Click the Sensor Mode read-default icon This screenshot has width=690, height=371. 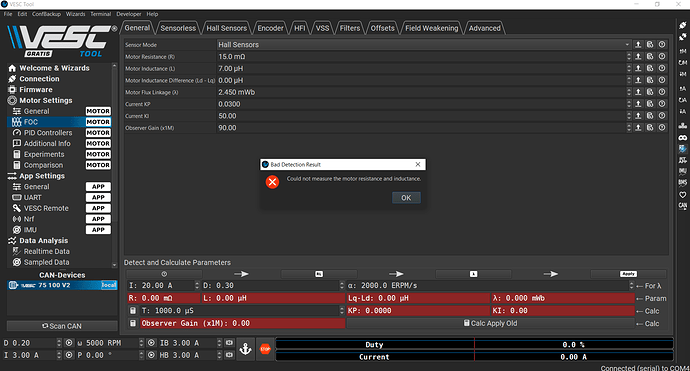pos(650,44)
